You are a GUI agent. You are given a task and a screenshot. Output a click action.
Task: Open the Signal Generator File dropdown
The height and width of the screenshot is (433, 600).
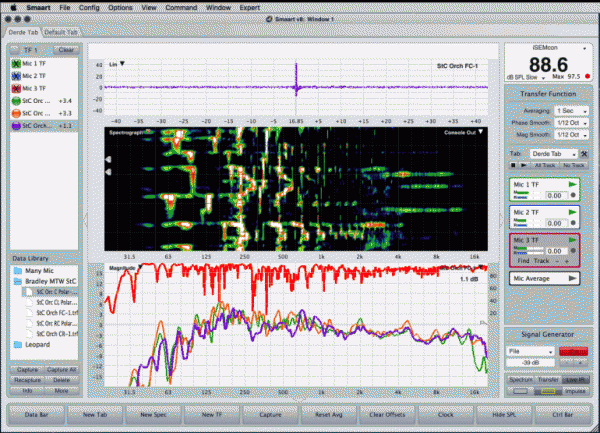point(531,352)
